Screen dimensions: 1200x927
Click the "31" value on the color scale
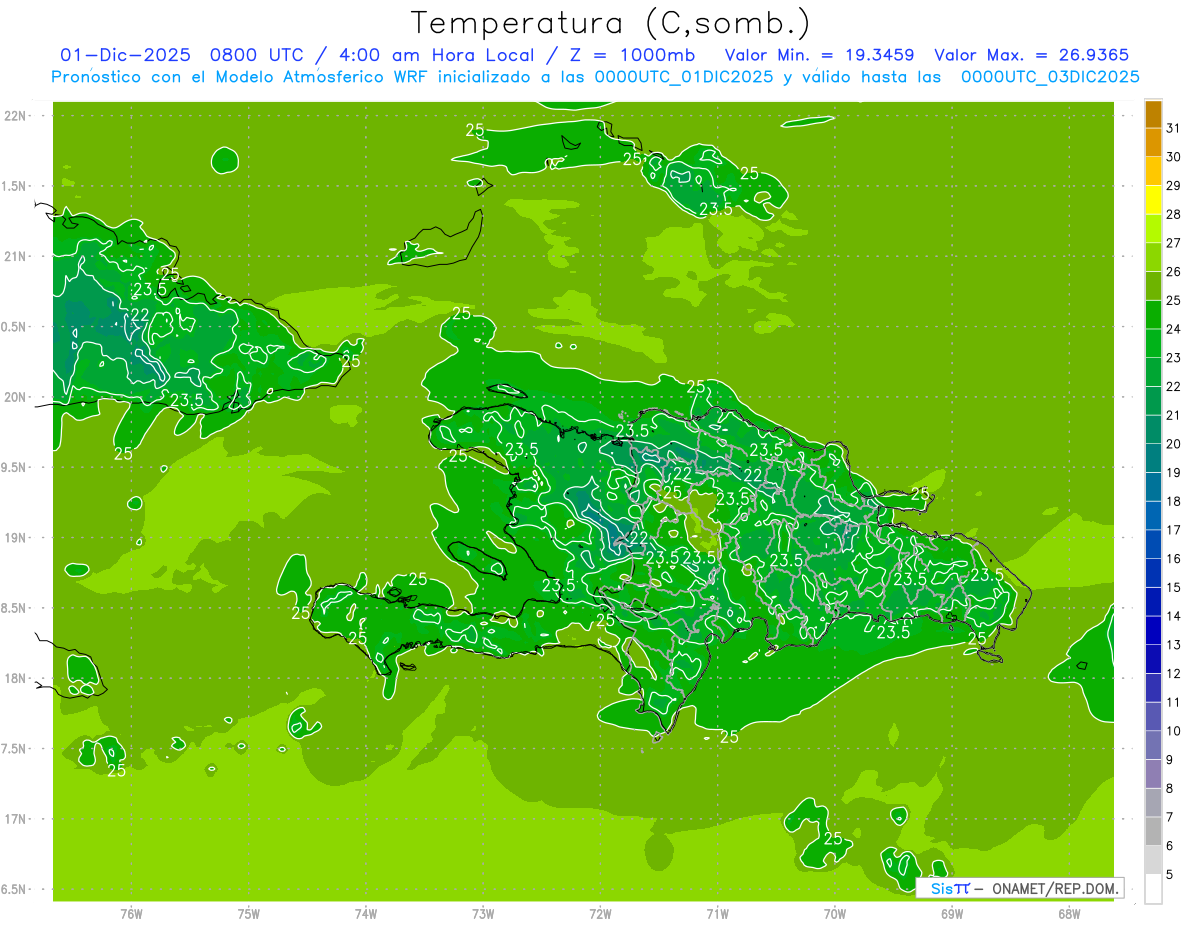pyautogui.click(x=1174, y=128)
